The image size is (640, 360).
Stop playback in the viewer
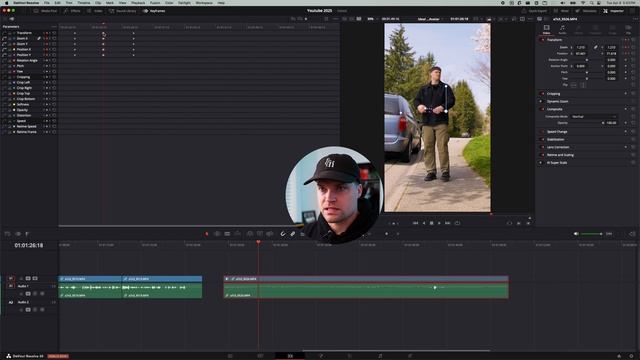431,223
